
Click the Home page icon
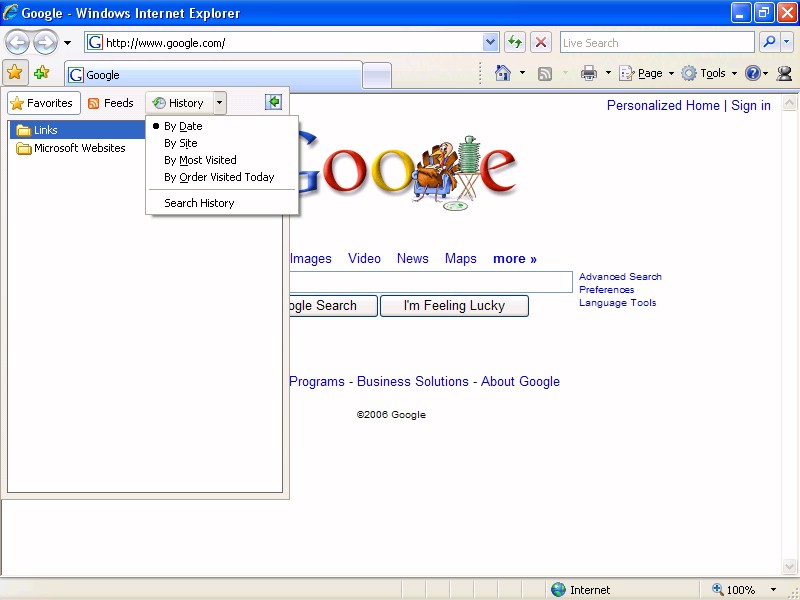pos(503,73)
